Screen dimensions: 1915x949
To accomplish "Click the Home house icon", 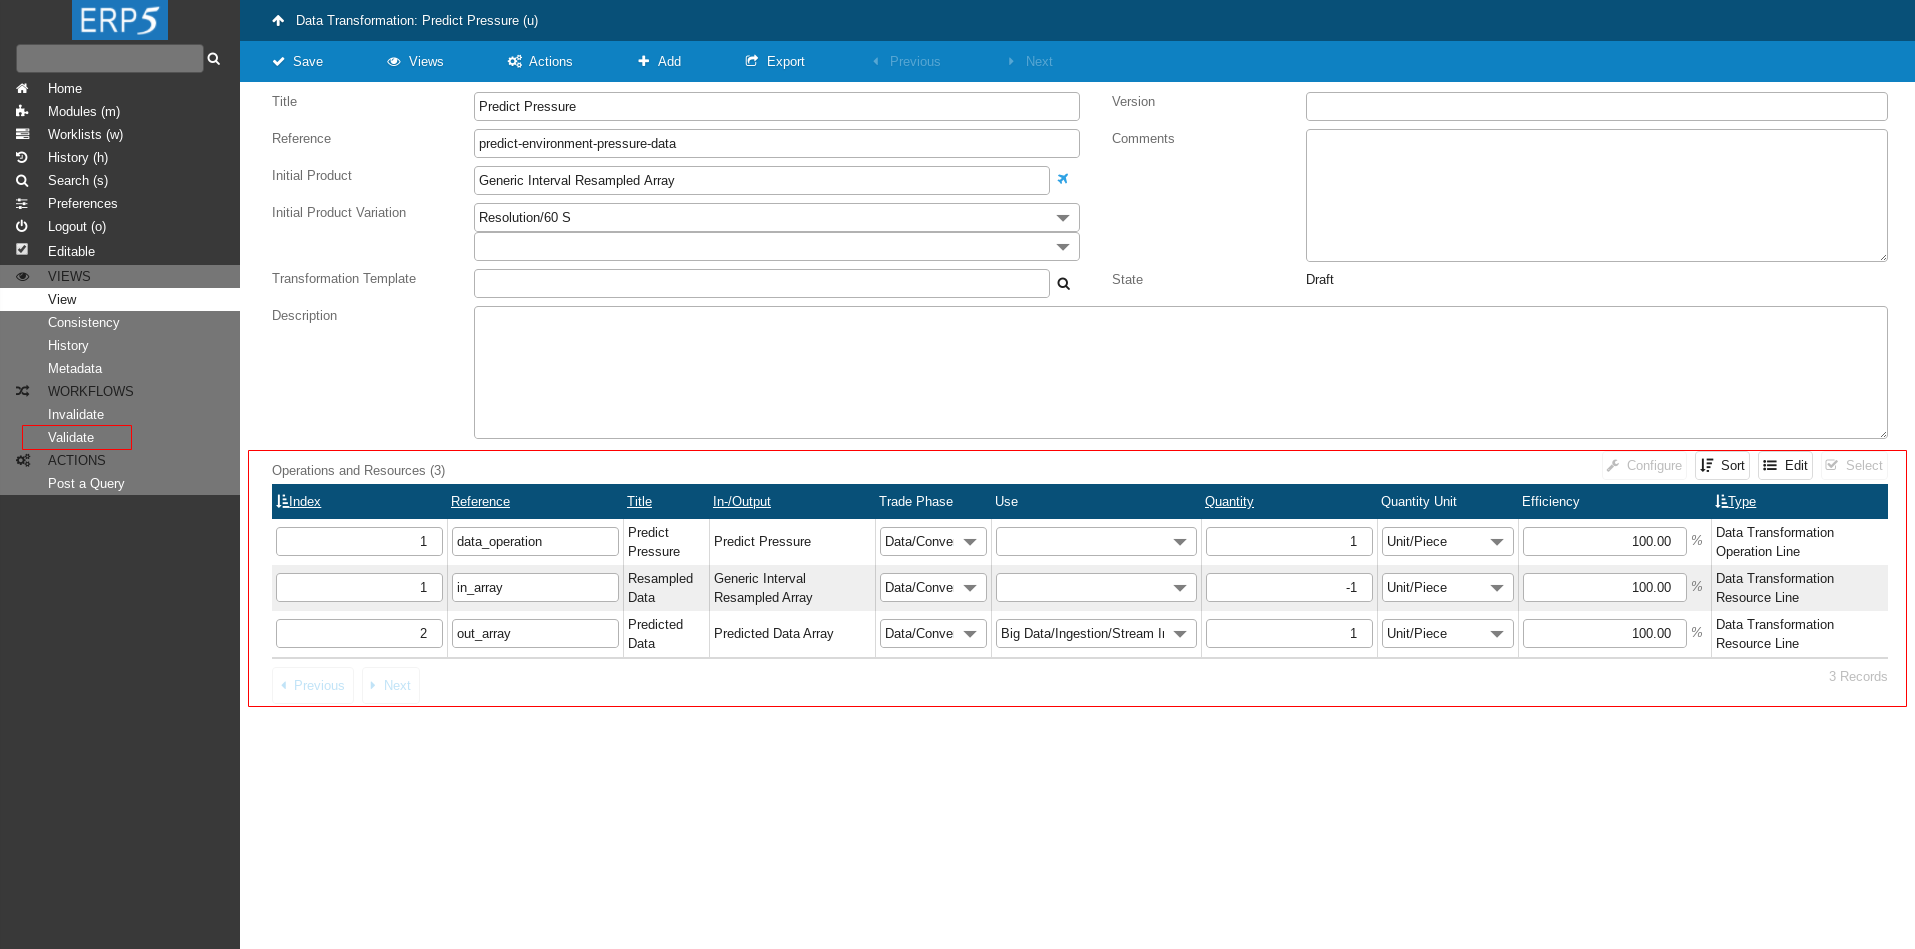I will [x=22, y=88].
